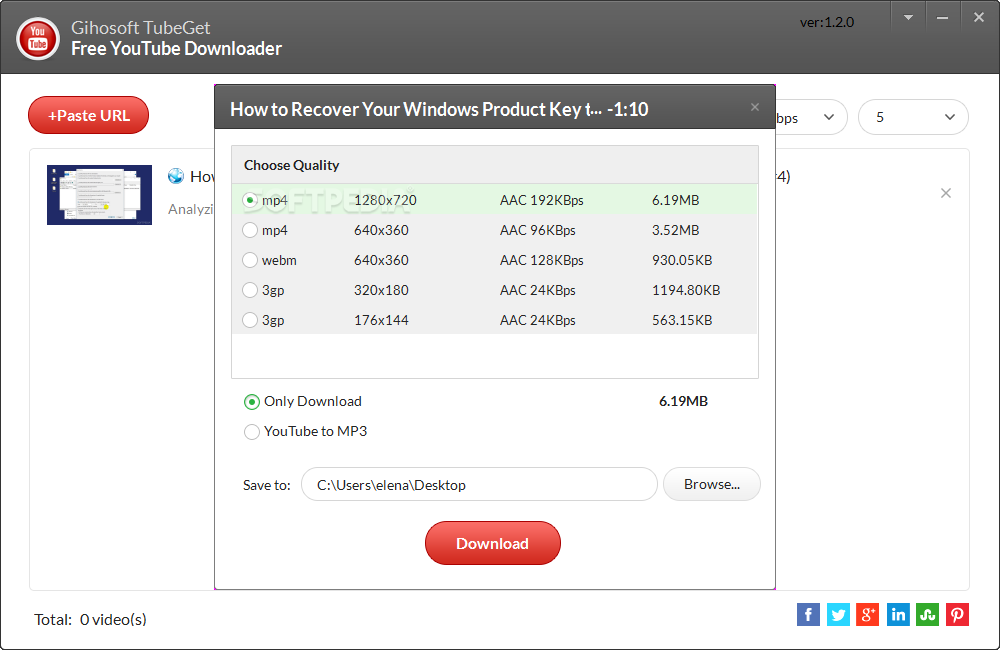This screenshot has width=1000, height=650.
Task: Open the simultaneous downloads dropdown showing 5
Action: pyautogui.click(x=913, y=117)
